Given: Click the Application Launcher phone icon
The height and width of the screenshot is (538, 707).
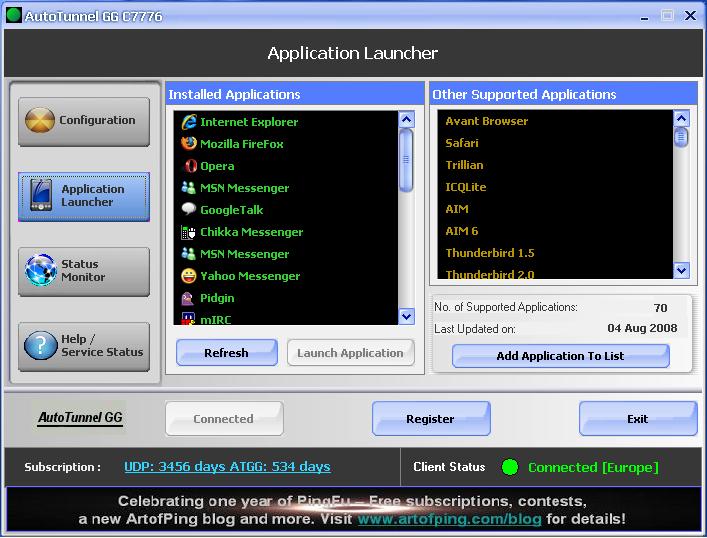Looking at the screenshot, I should coord(41,195).
